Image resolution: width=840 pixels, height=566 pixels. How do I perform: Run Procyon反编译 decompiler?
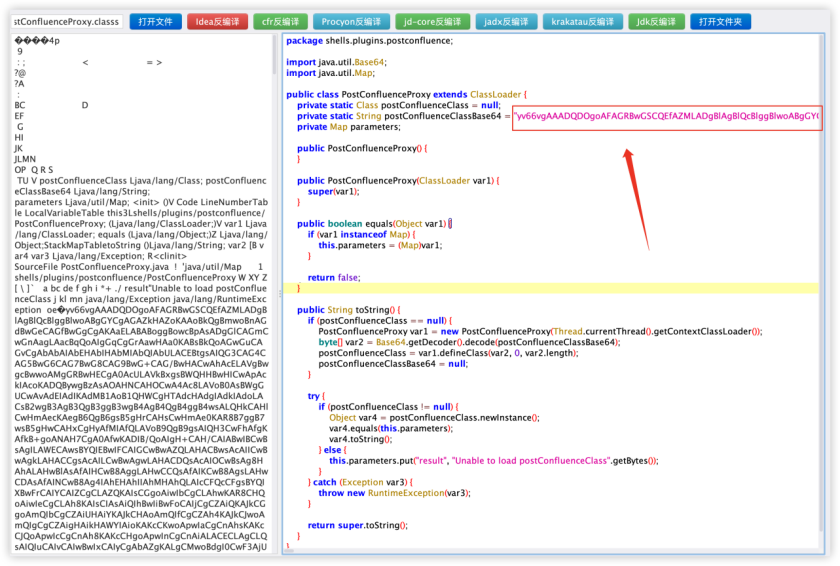coord(351,21)
